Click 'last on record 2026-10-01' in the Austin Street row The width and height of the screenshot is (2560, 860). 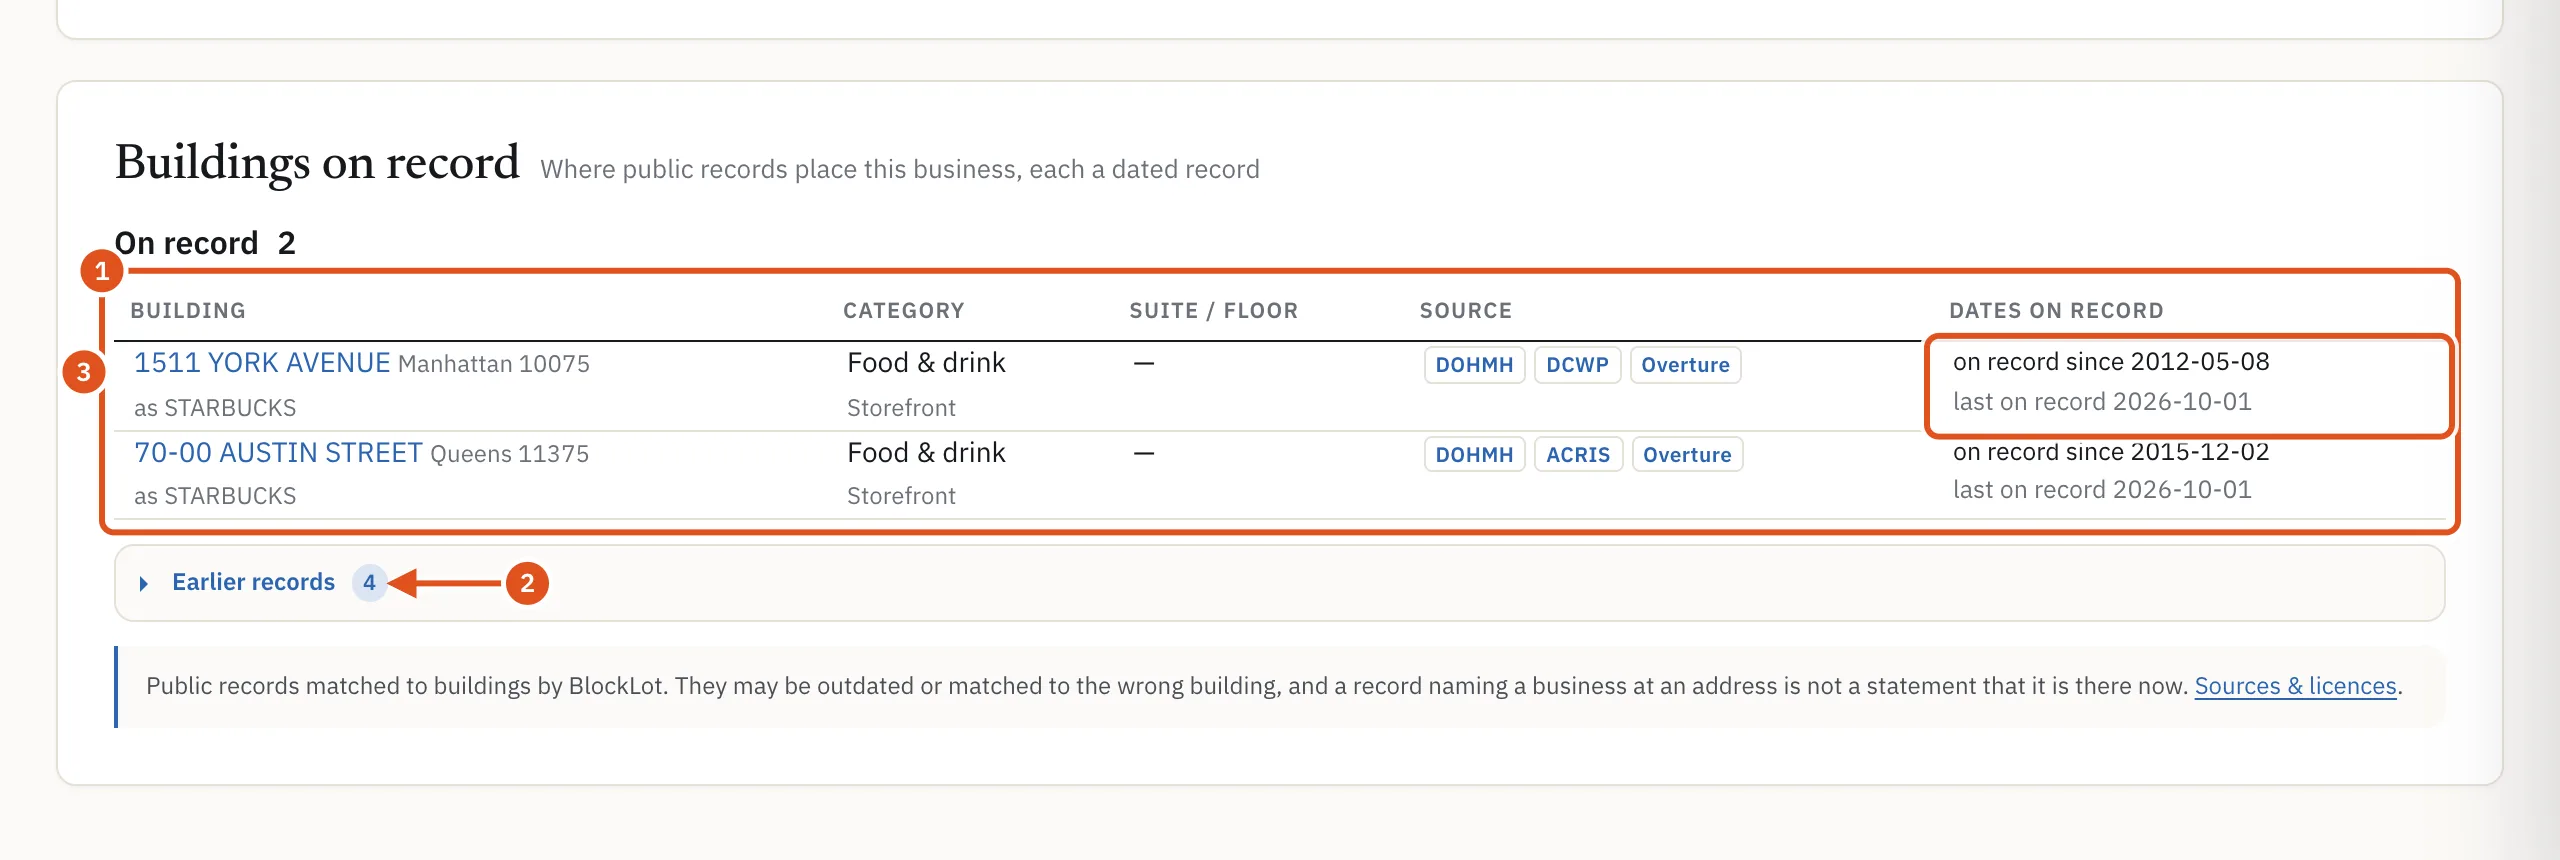2102,490
